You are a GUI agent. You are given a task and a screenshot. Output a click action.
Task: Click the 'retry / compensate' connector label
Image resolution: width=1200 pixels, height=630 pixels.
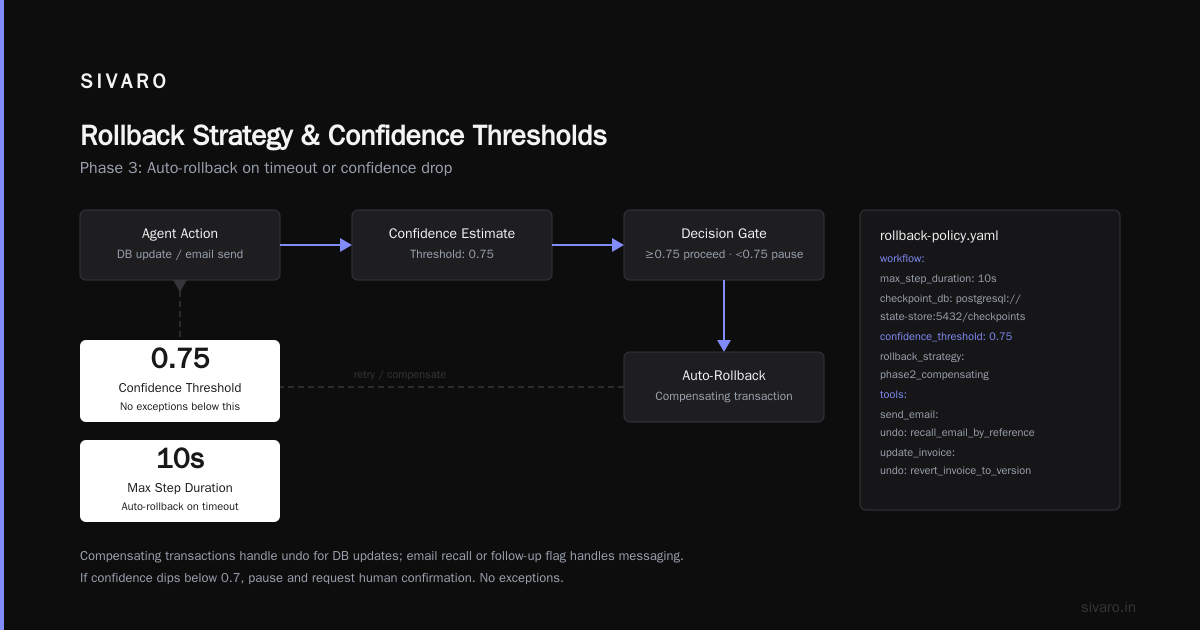pyautogui.click(x=400, y=375)
